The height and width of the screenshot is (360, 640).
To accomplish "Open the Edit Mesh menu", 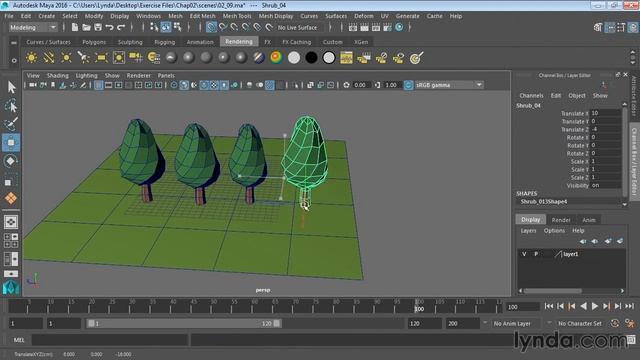I will click(202, 16).
